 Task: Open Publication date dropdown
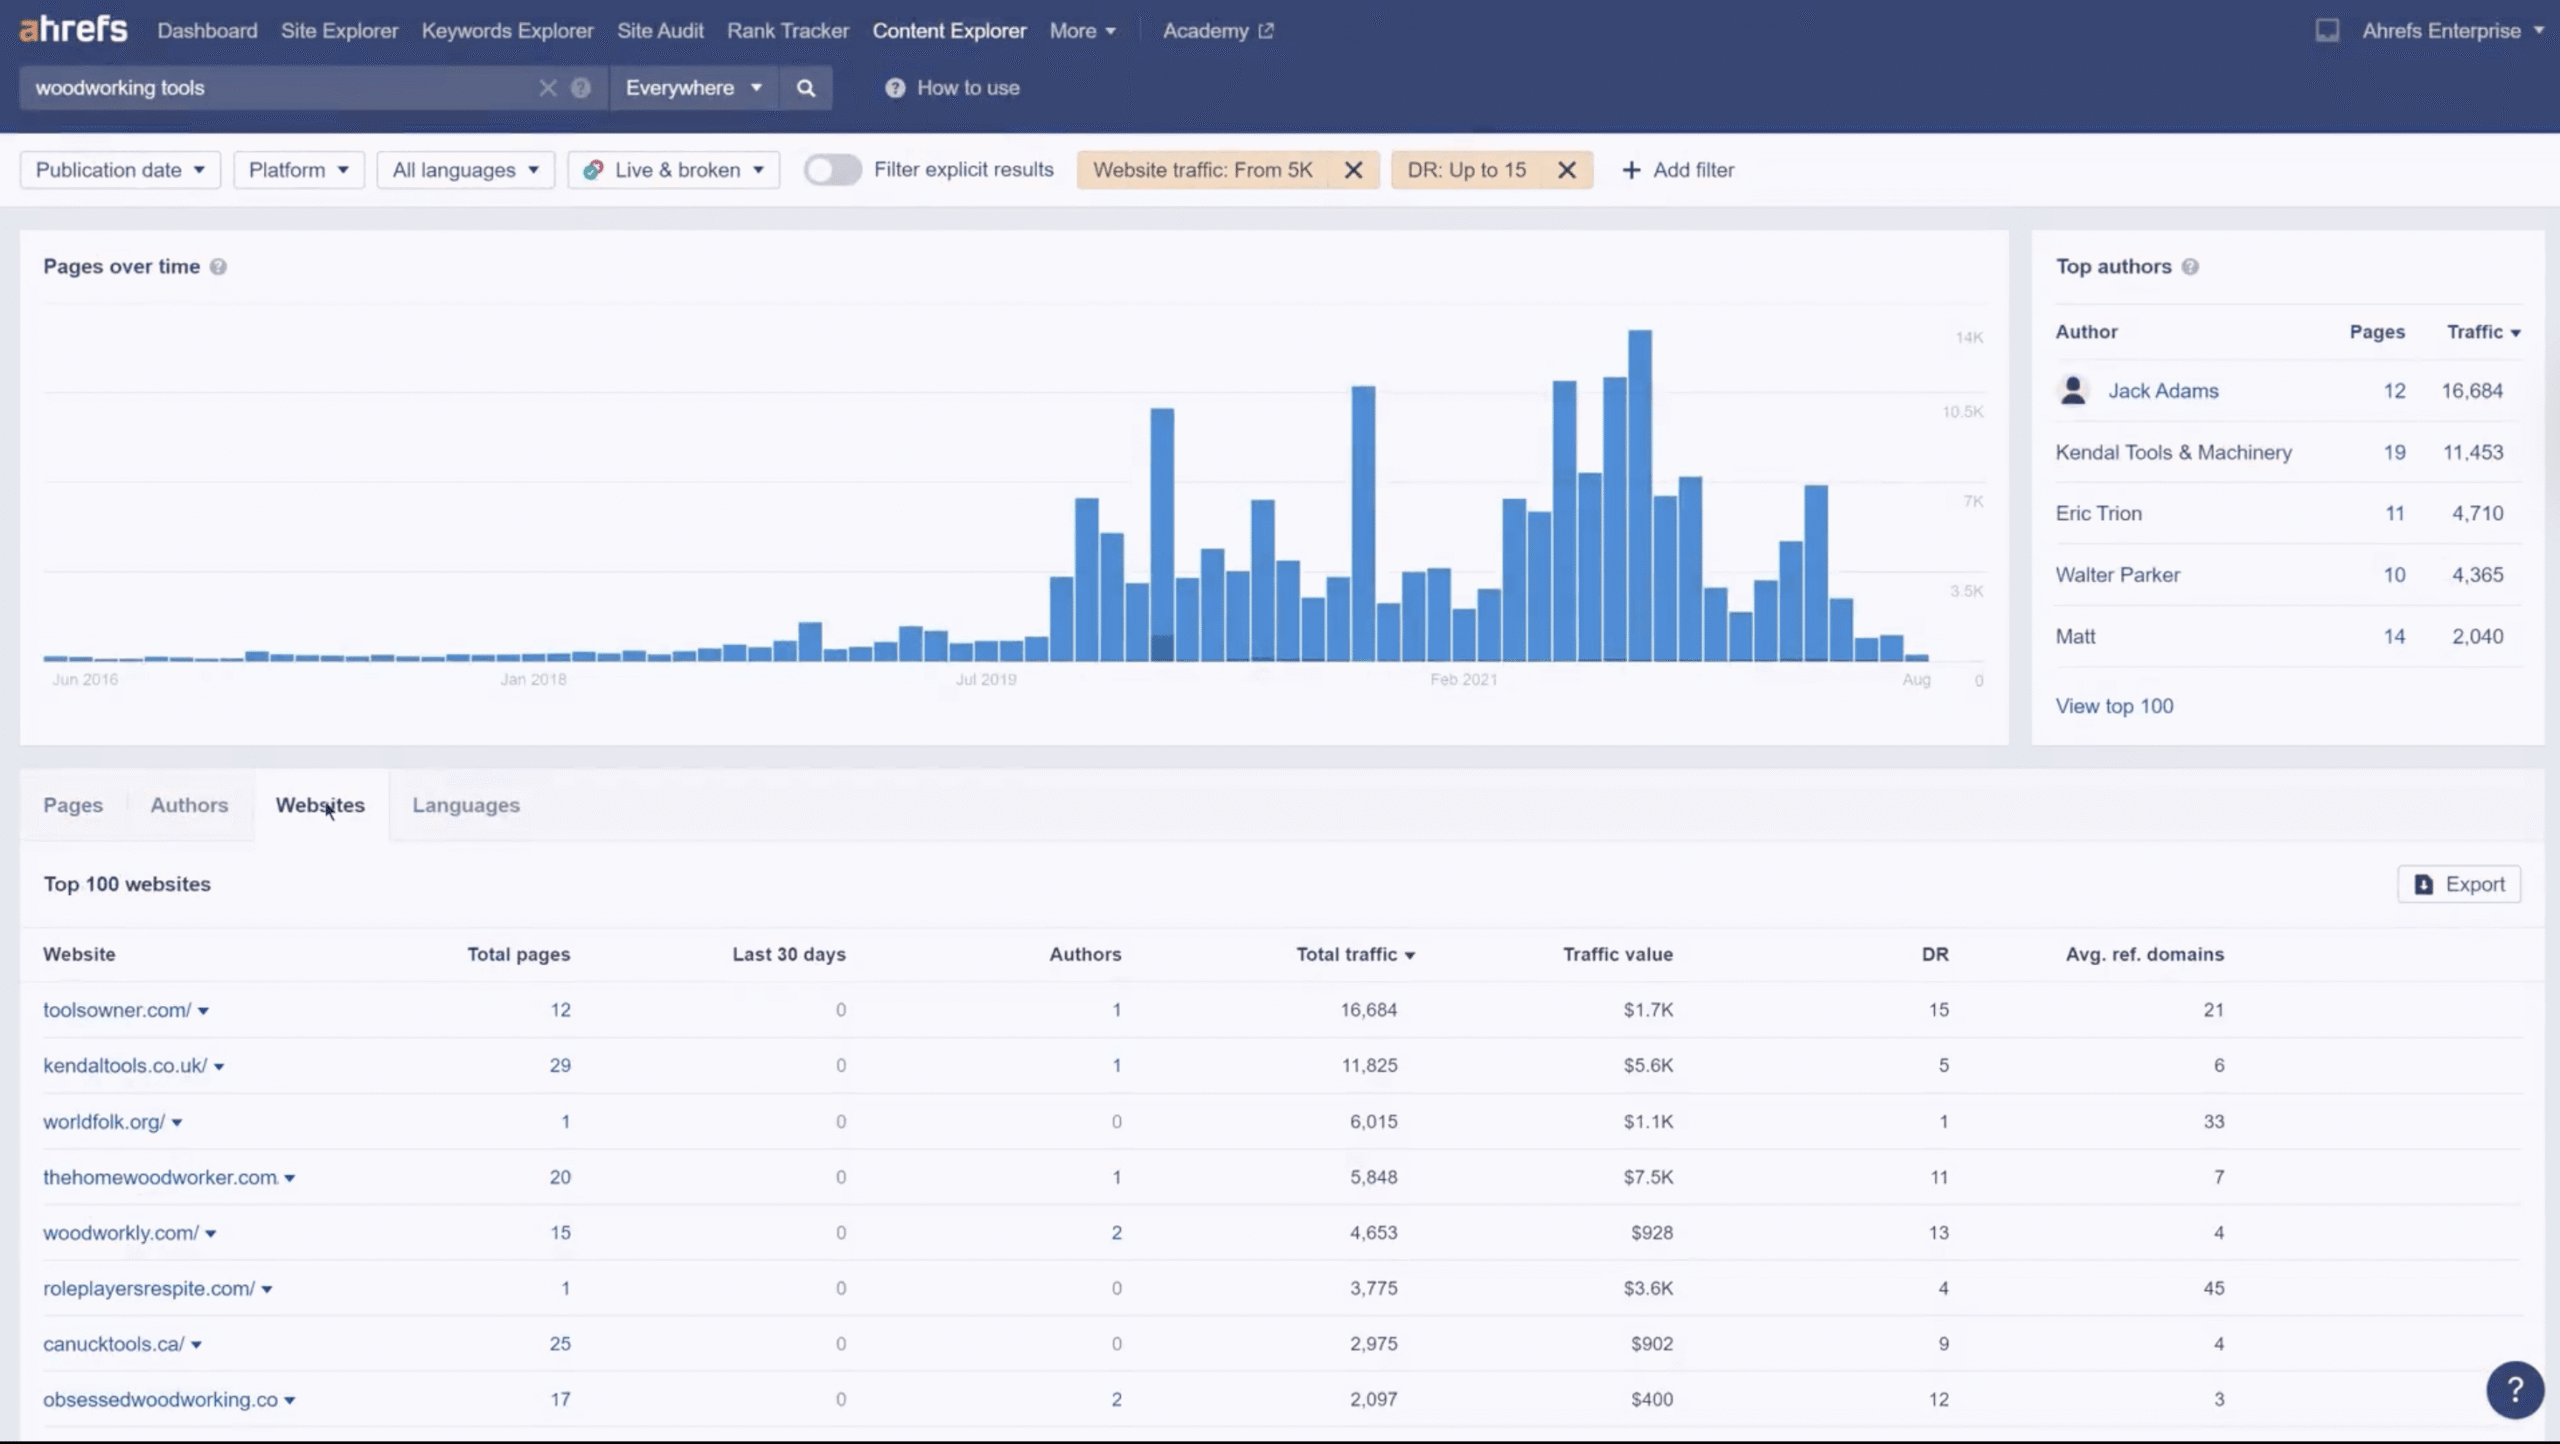point(120,170)
